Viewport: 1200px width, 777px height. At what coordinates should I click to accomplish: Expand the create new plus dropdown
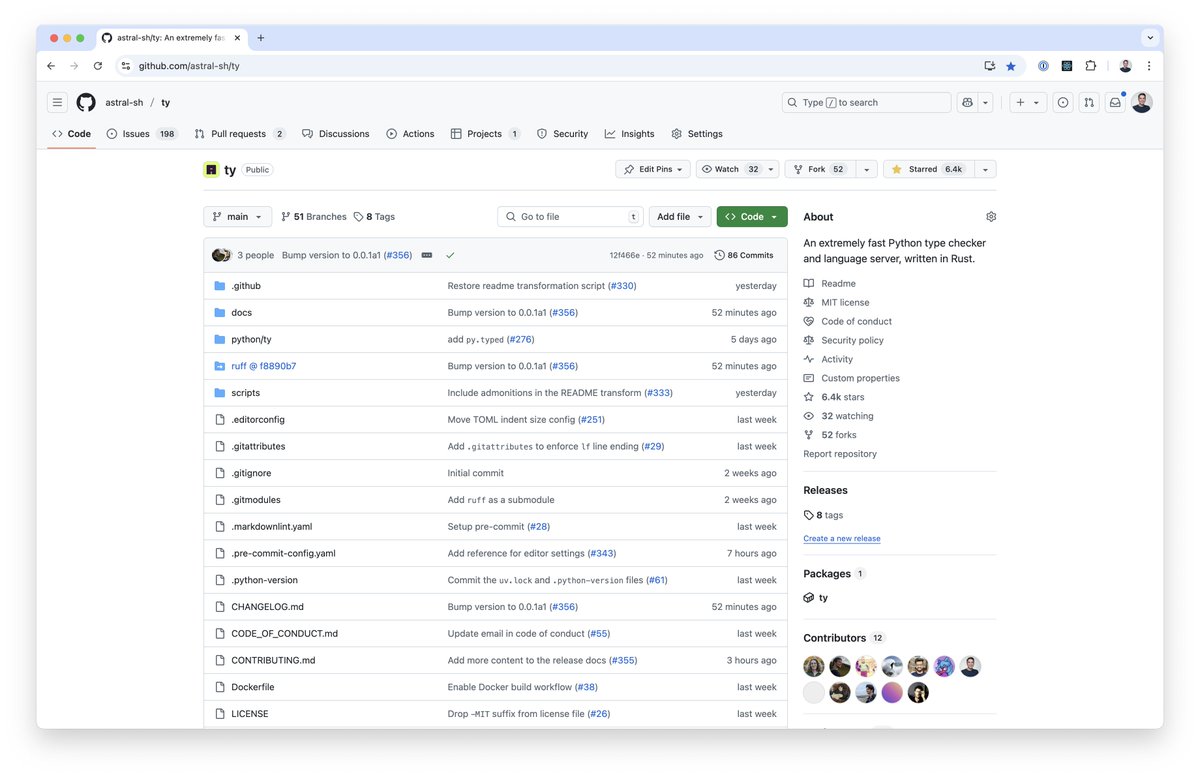pos(1028,102)
